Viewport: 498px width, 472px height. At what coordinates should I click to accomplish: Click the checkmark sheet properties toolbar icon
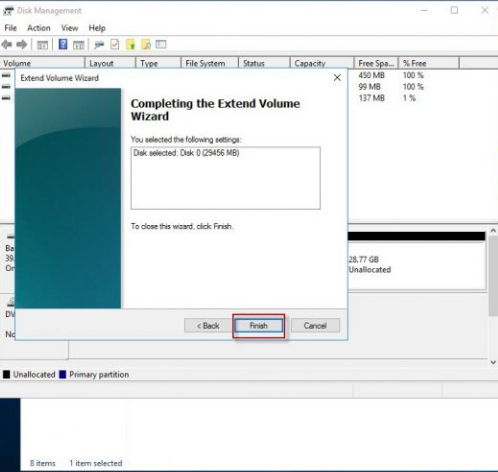pyautogui.click(x=115, y=44)
